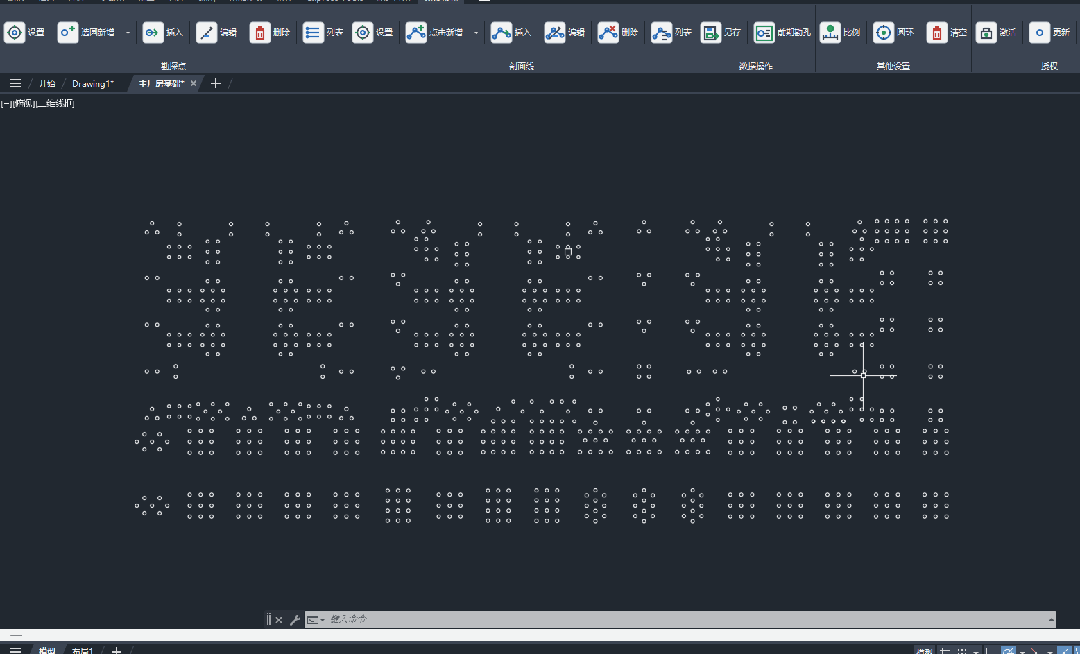Click the section line Insert polyline icon
1080x654 pixels.
tap(501, 32)
